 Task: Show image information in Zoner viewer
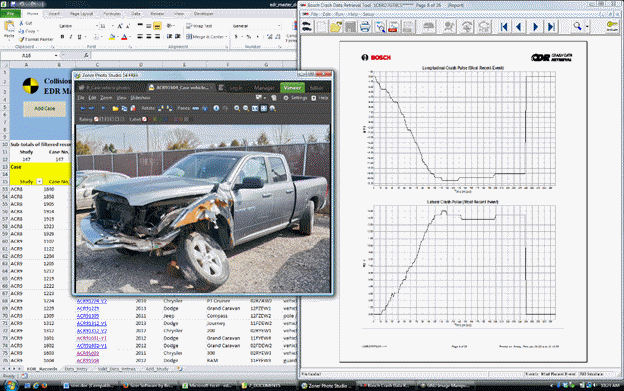(216, 108)
